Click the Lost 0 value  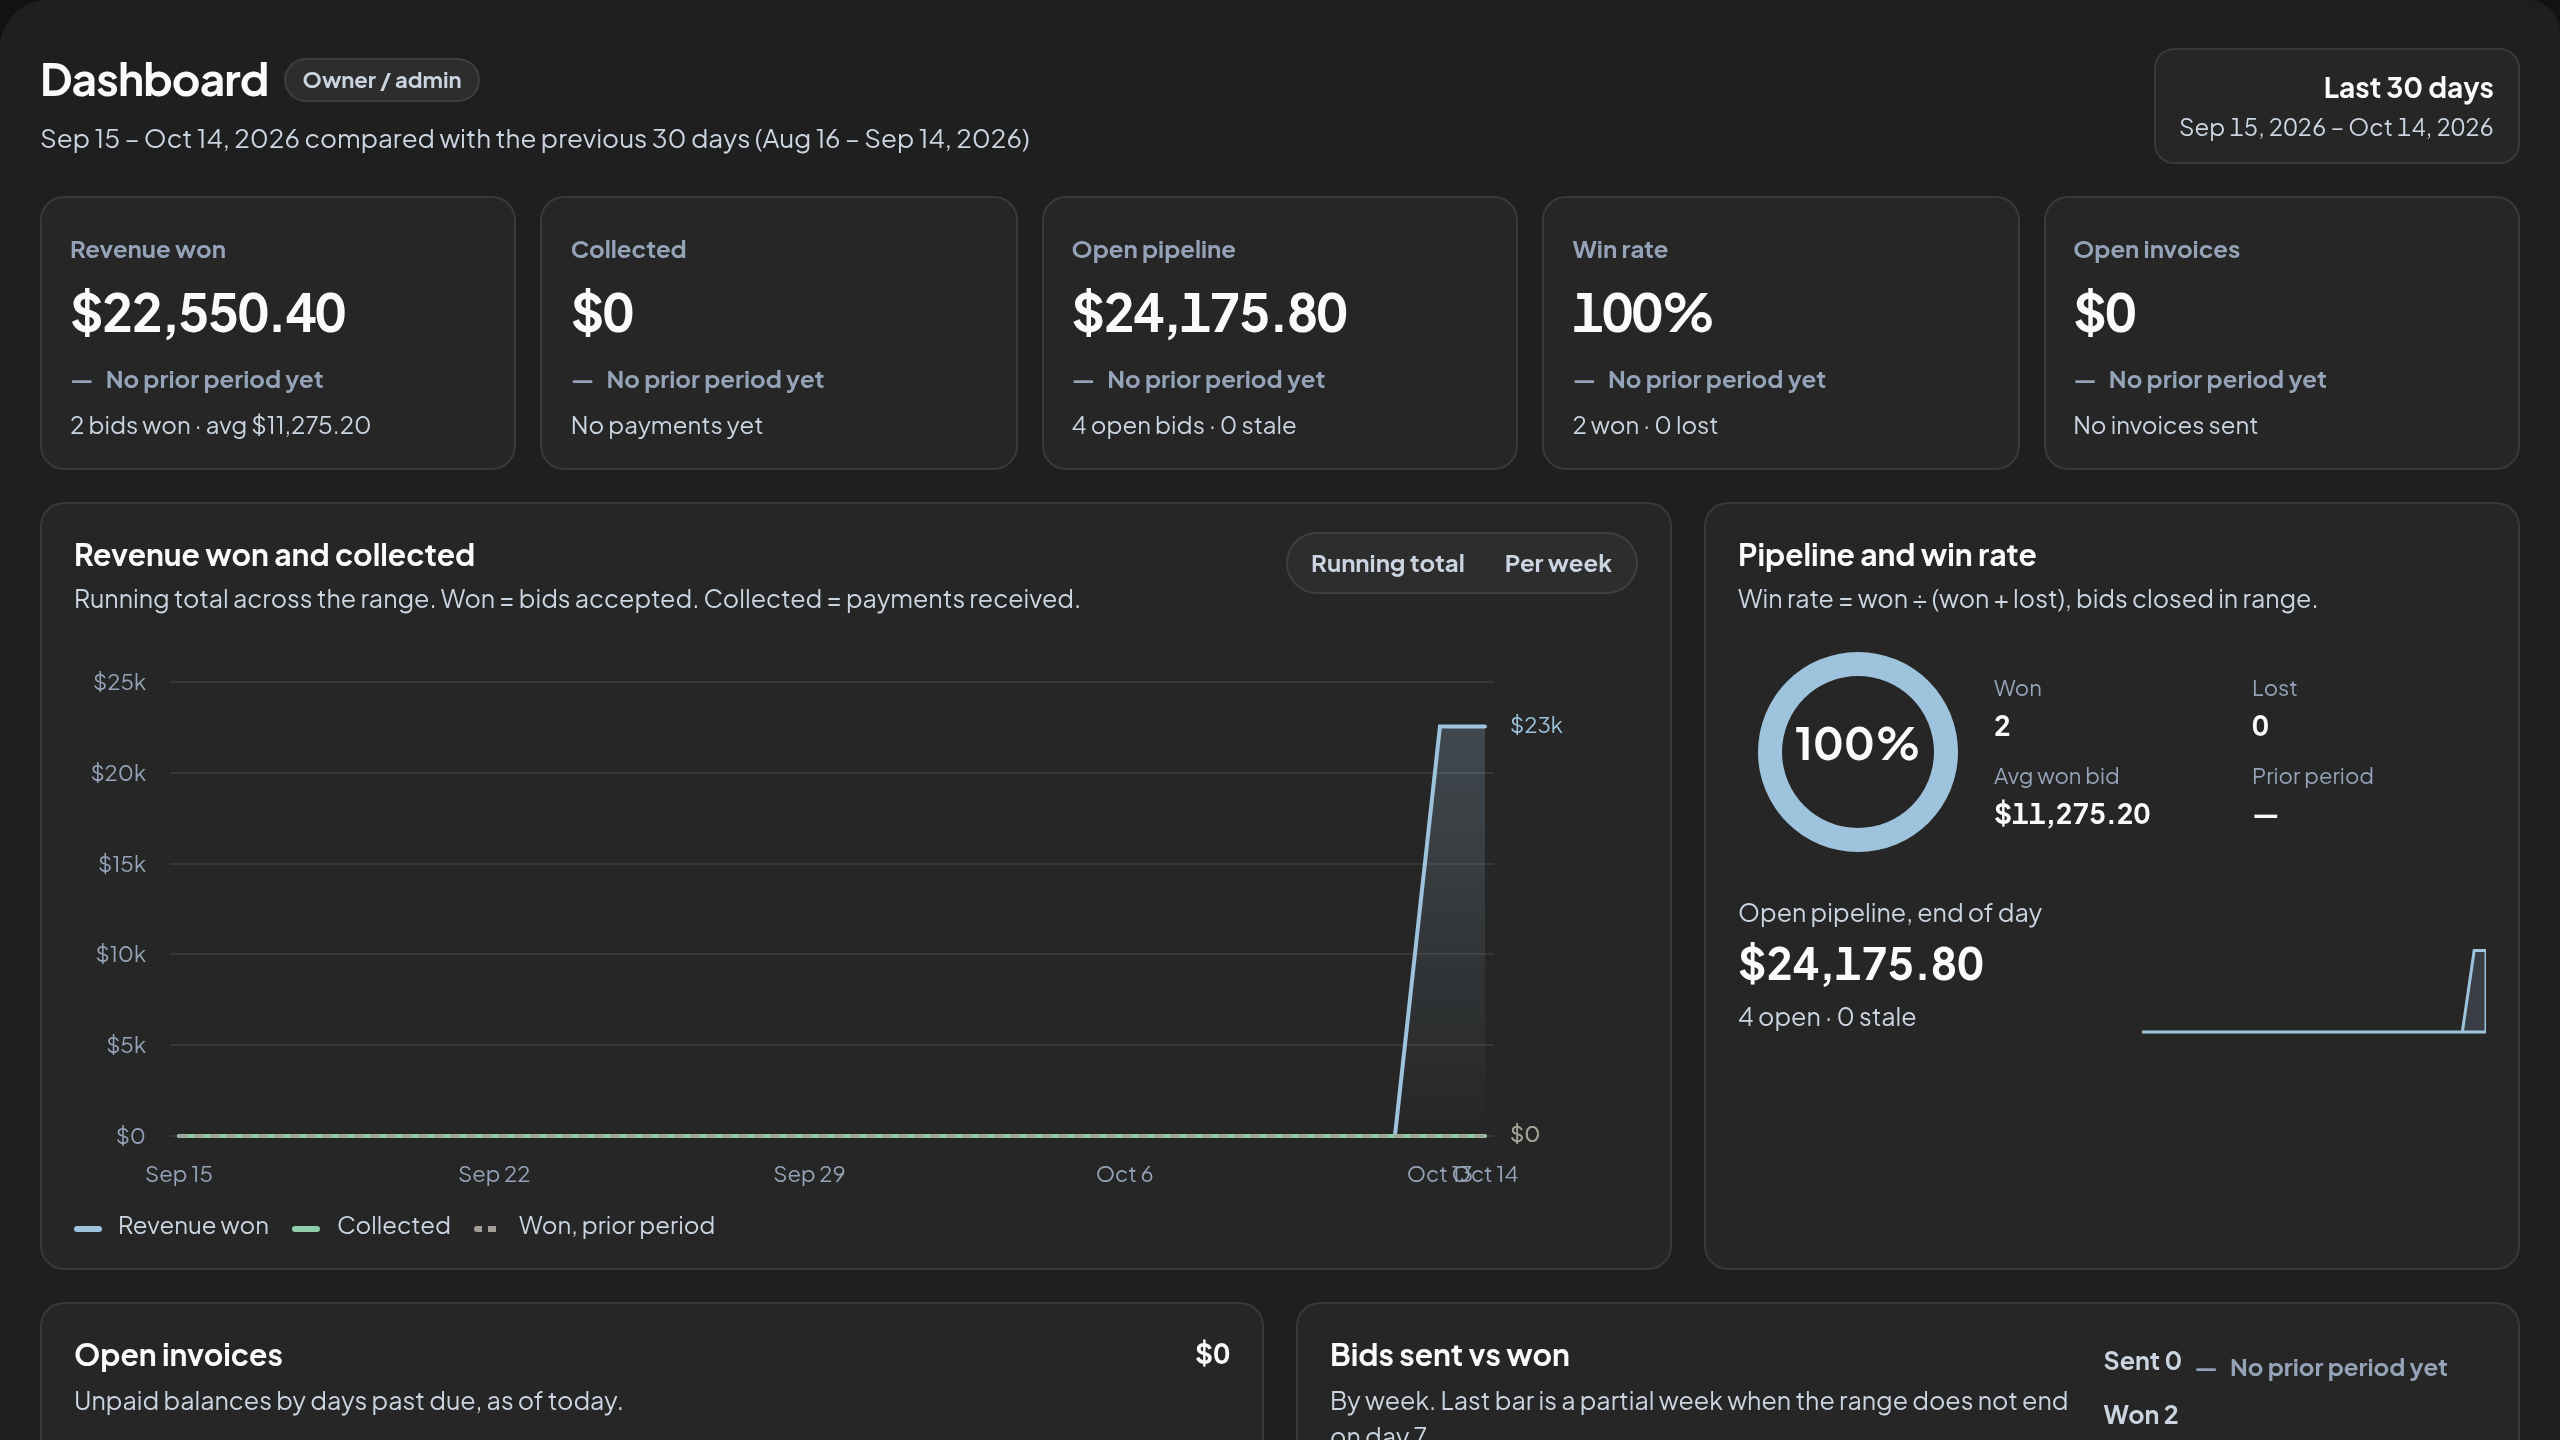click(2260, 726)
